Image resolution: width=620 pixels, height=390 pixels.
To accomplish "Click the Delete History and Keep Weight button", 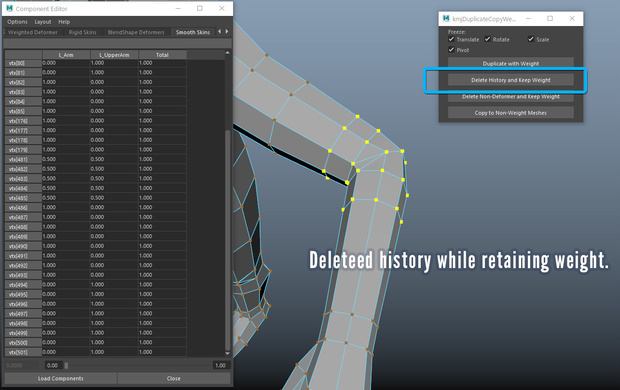I will (510, 80).
